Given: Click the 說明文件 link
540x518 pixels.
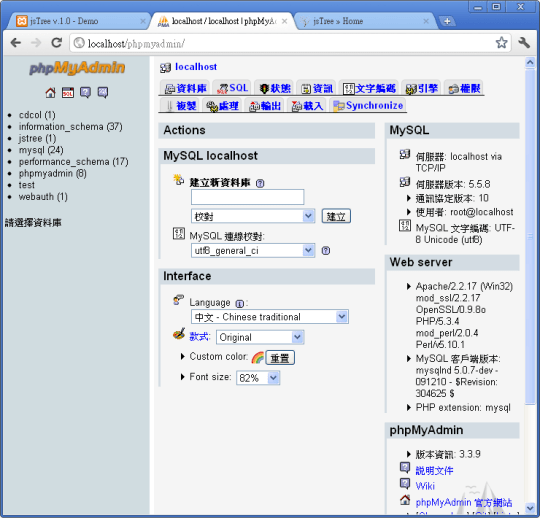Looking at the screenshot, I should click(x=434, y=470).
